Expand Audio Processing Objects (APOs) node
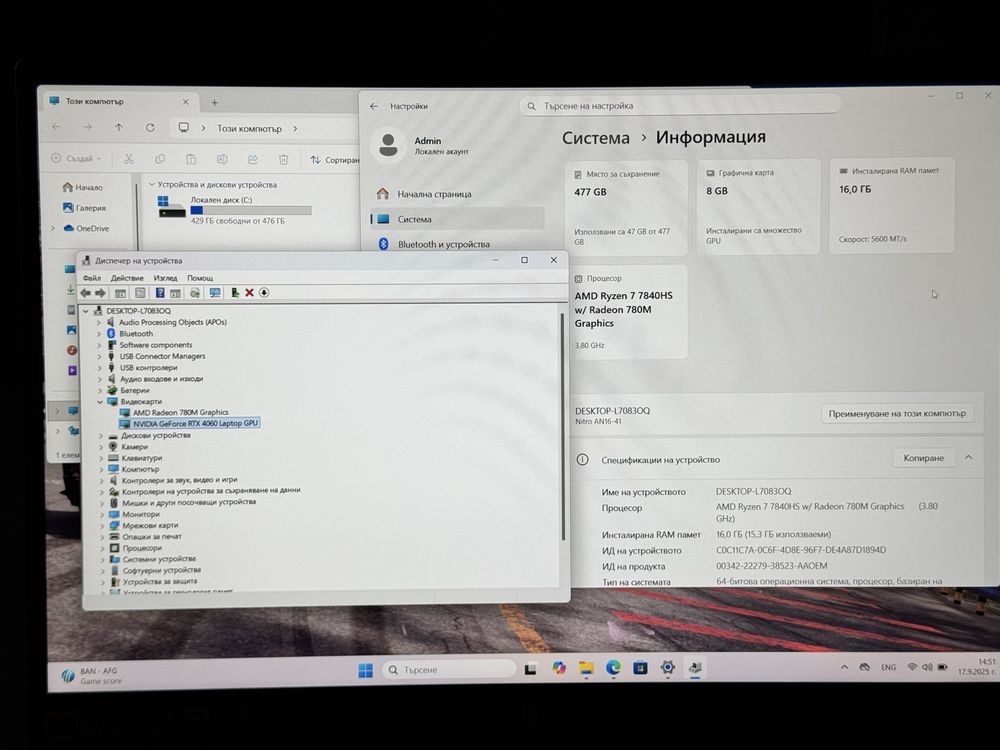 (x=99, y=323)
